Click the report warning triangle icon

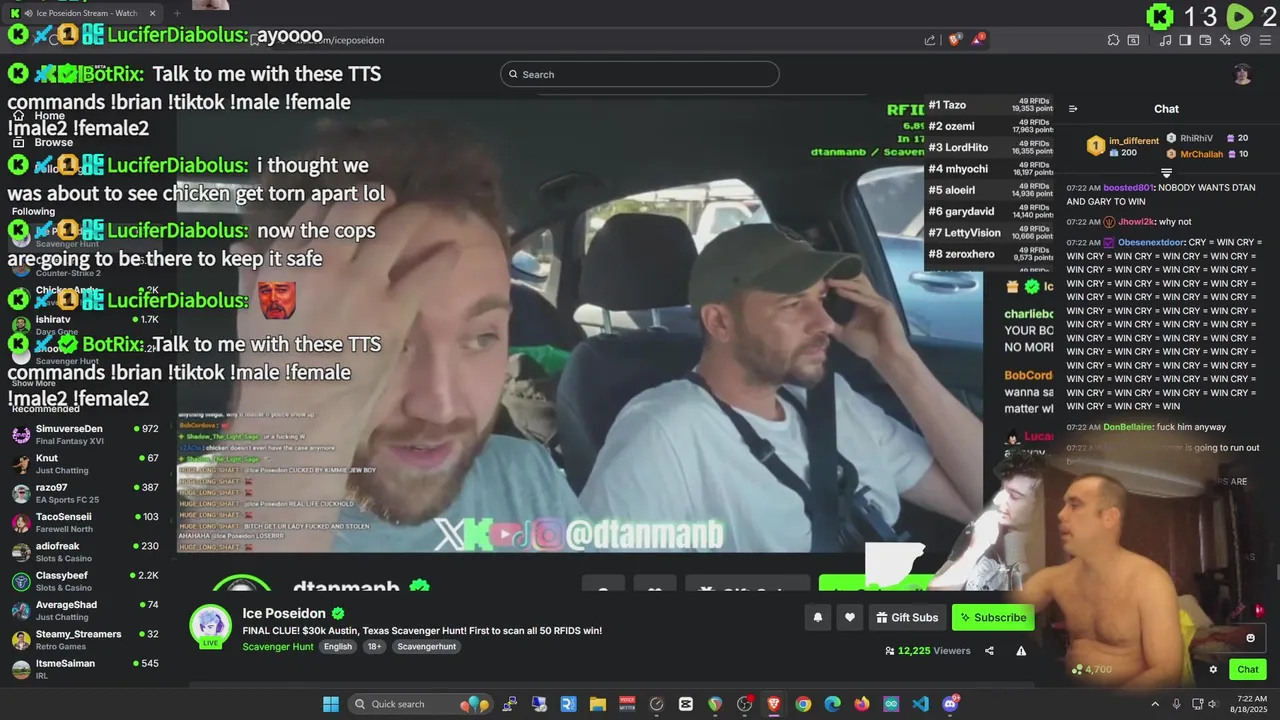pos(1021,651)
